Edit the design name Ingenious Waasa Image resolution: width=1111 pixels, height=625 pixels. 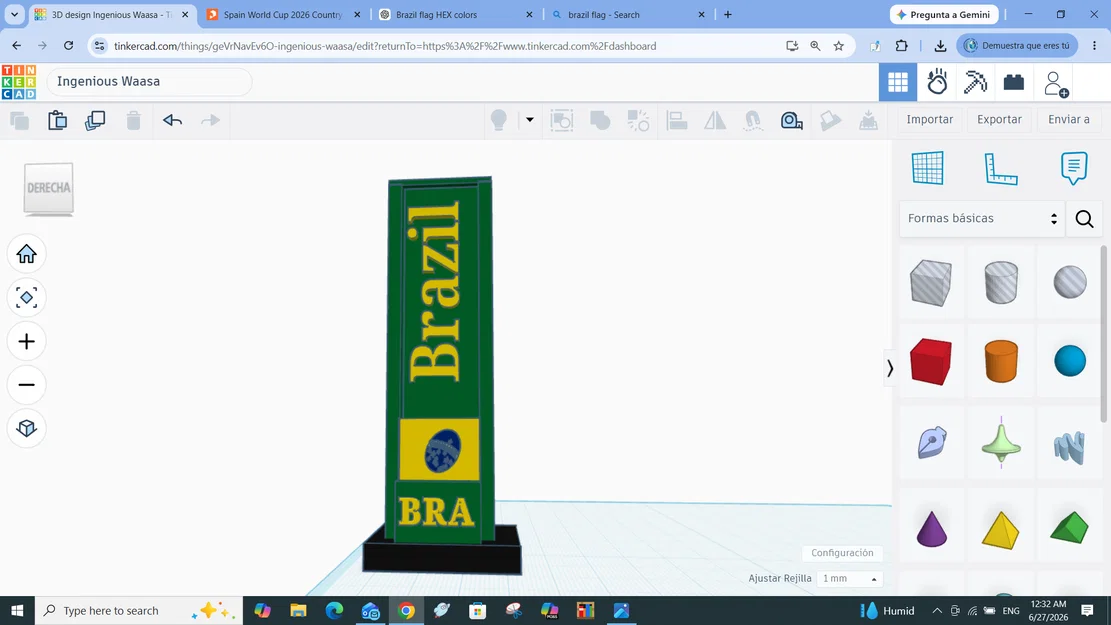(149, 81)
